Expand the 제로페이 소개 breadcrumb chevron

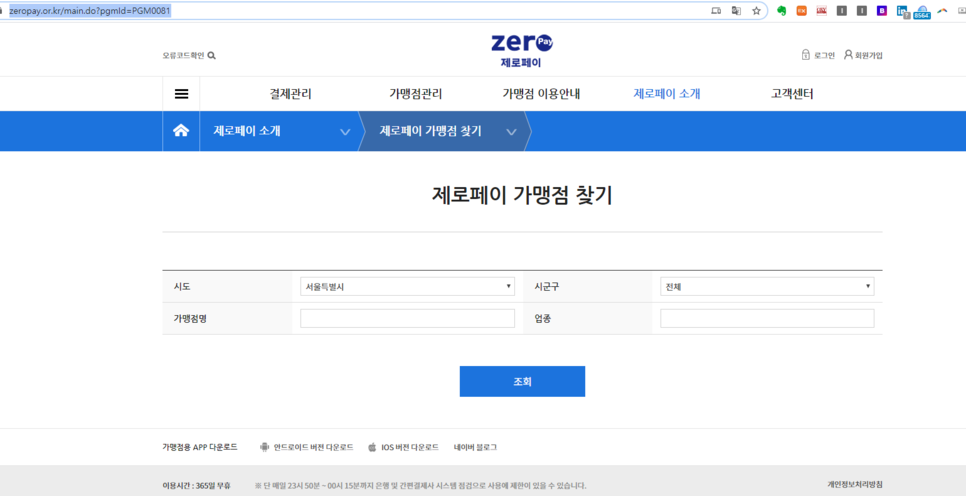(345, 132)
